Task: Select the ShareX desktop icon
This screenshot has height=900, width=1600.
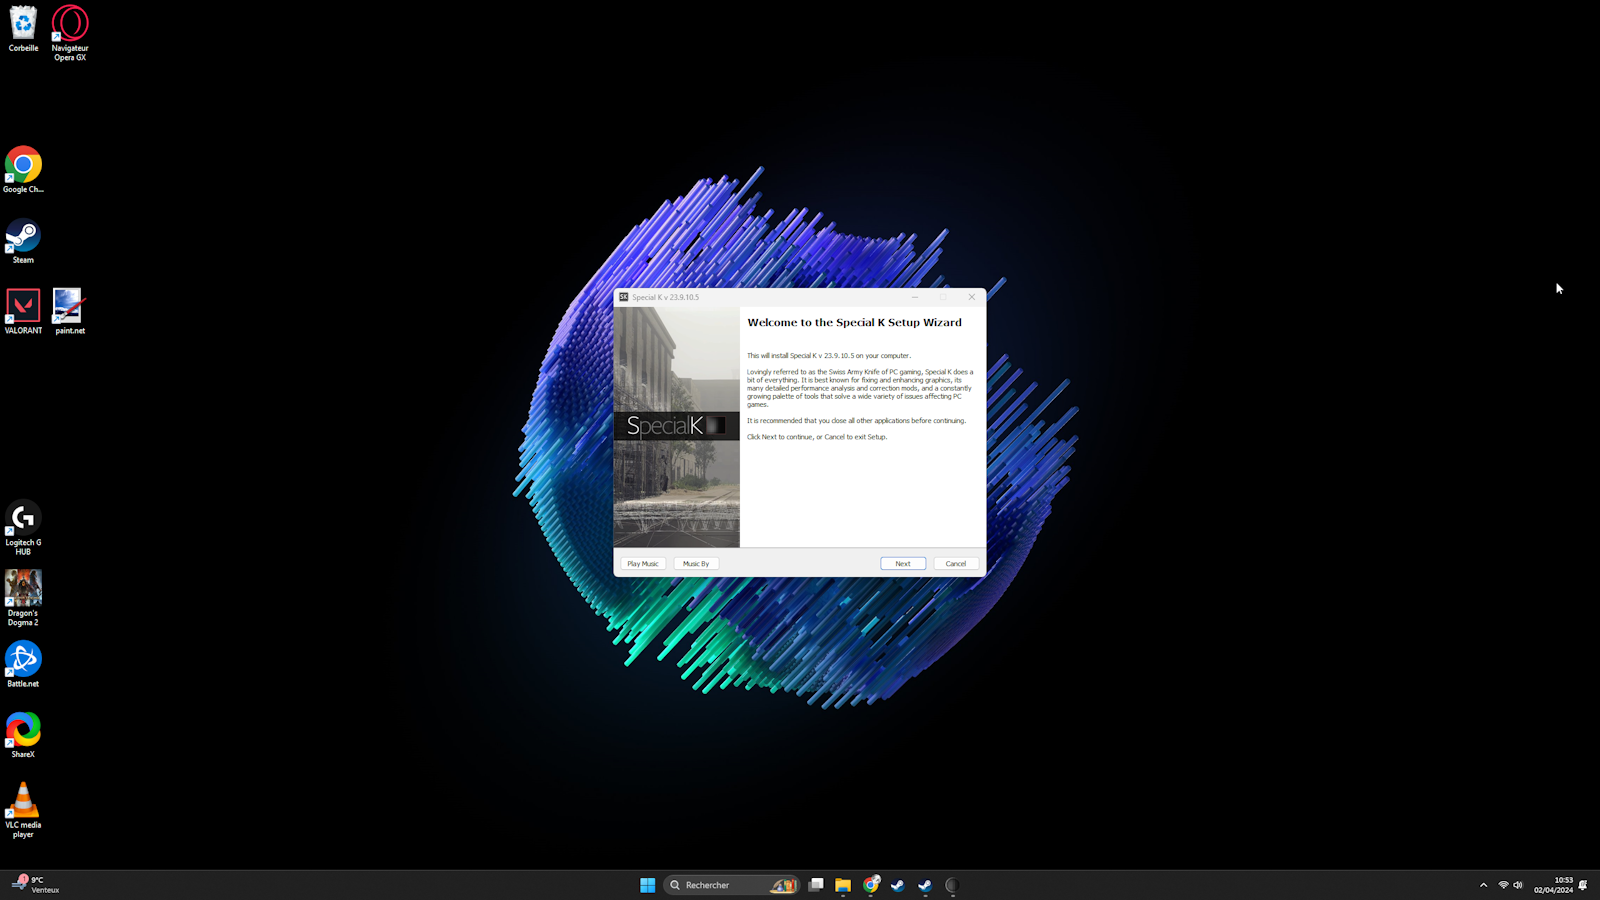Action: click(23, 735)
